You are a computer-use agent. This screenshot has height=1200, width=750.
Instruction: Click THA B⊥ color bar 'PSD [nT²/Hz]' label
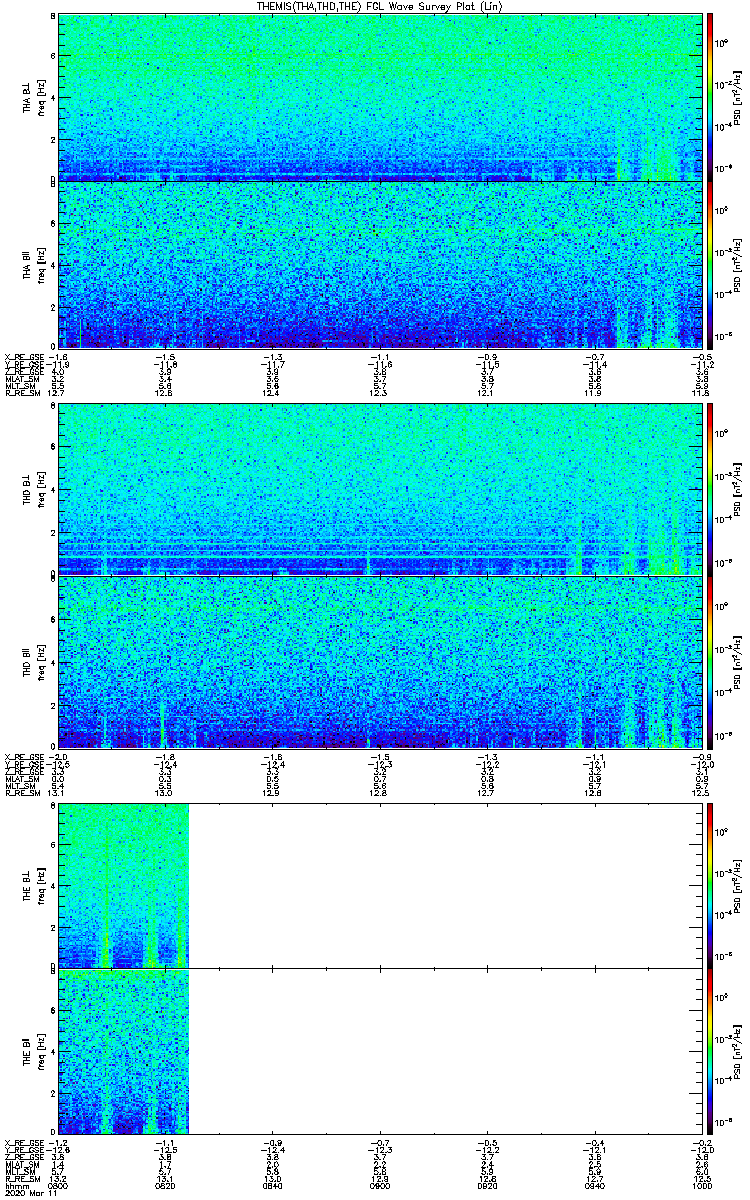[x=738, y=97]
